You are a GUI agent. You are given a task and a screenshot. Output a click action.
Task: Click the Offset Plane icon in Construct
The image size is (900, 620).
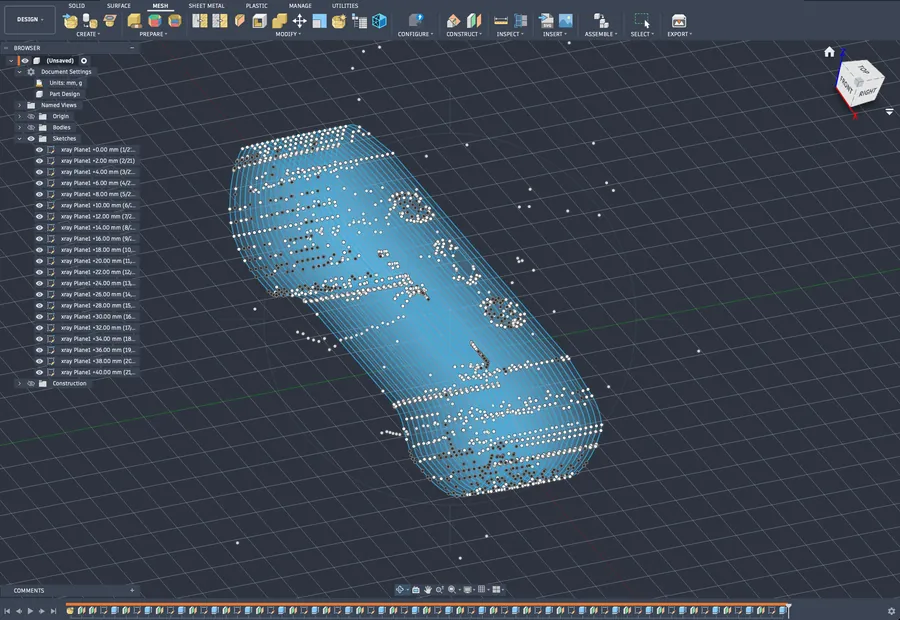[453, 21]
